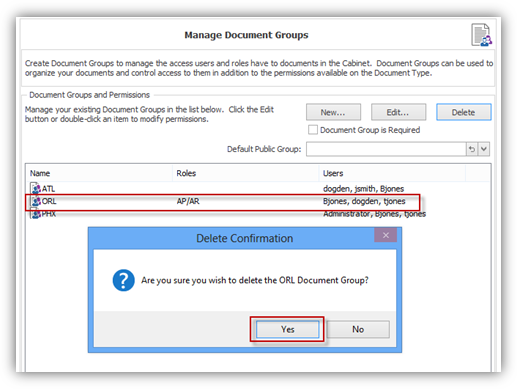
Task: Cancel deletion with the No button
Action: tap(358, 329)
